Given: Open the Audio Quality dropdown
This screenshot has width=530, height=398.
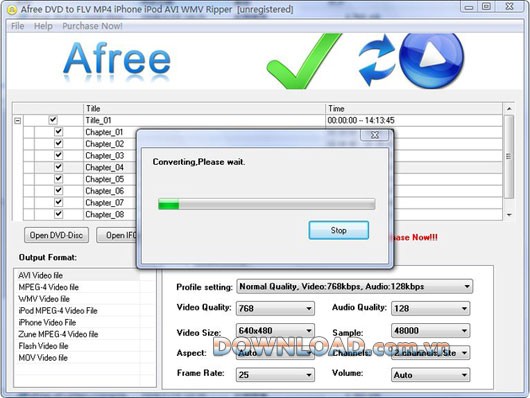Looking at the screenshot, I should (430, 308).
